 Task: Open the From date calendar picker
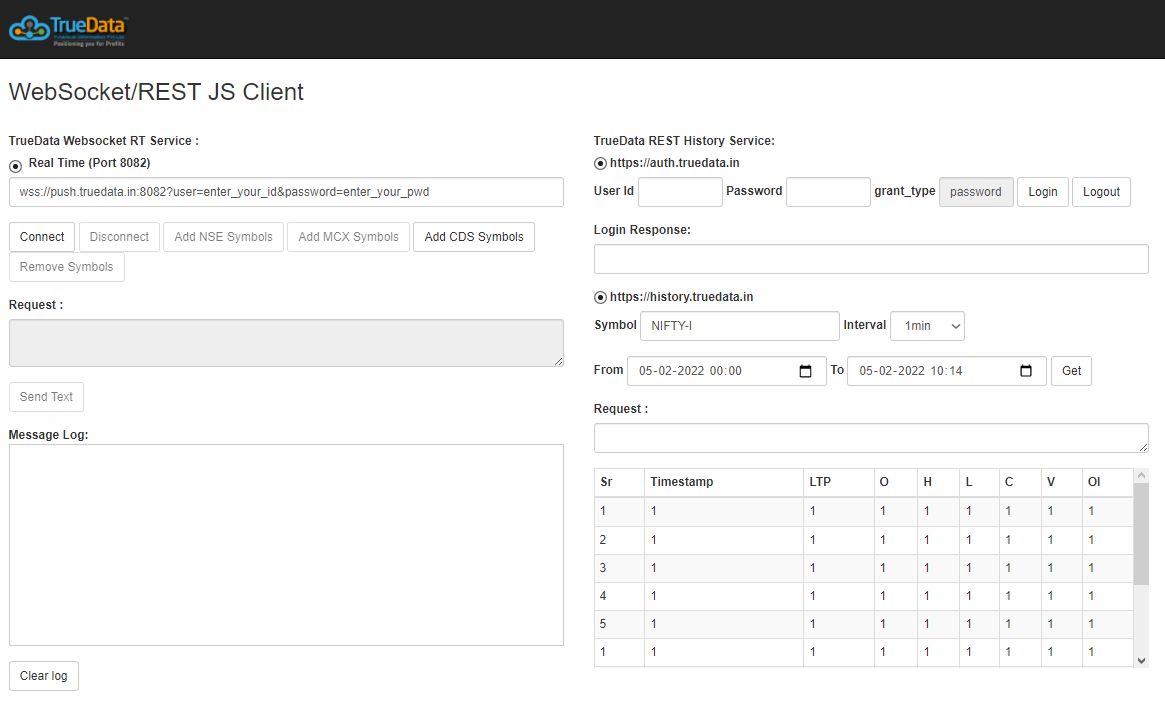(805, 371)
